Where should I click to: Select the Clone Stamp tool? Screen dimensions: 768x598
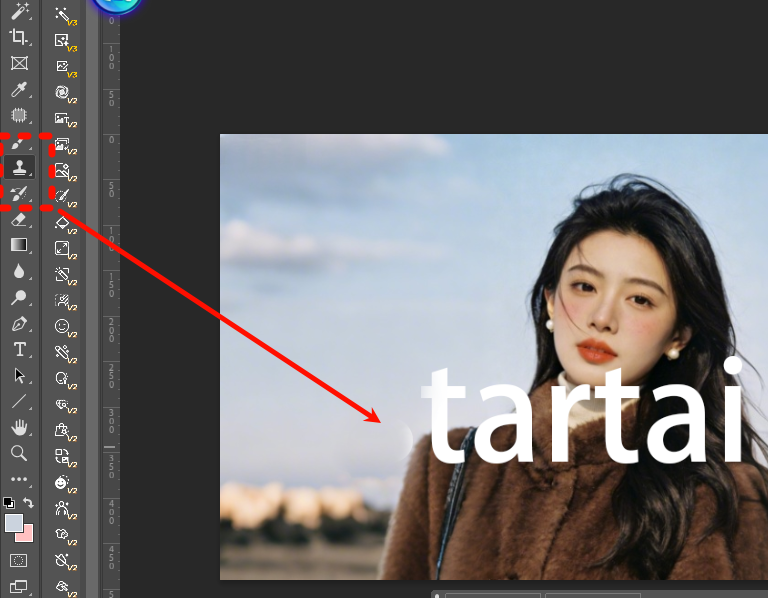[x=19, y=167]
